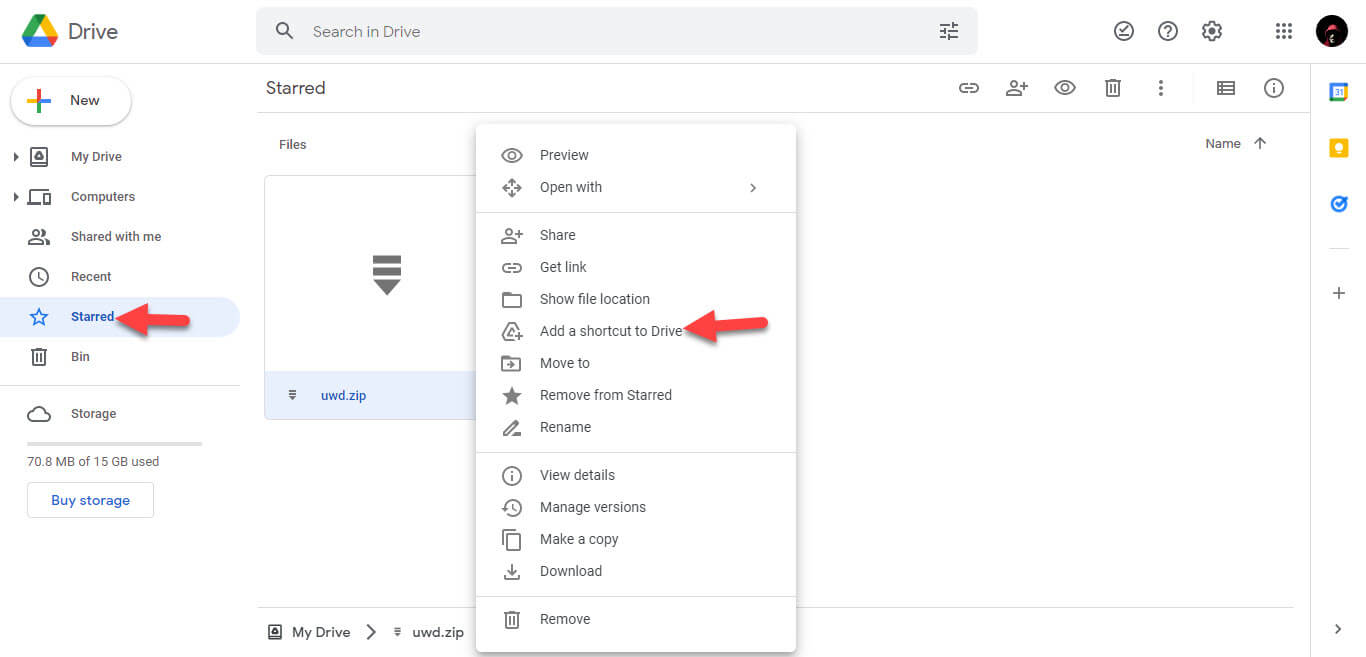Switch to list layout view
The height and width of the screenshot is (657, 1366).
(1225, 88)
